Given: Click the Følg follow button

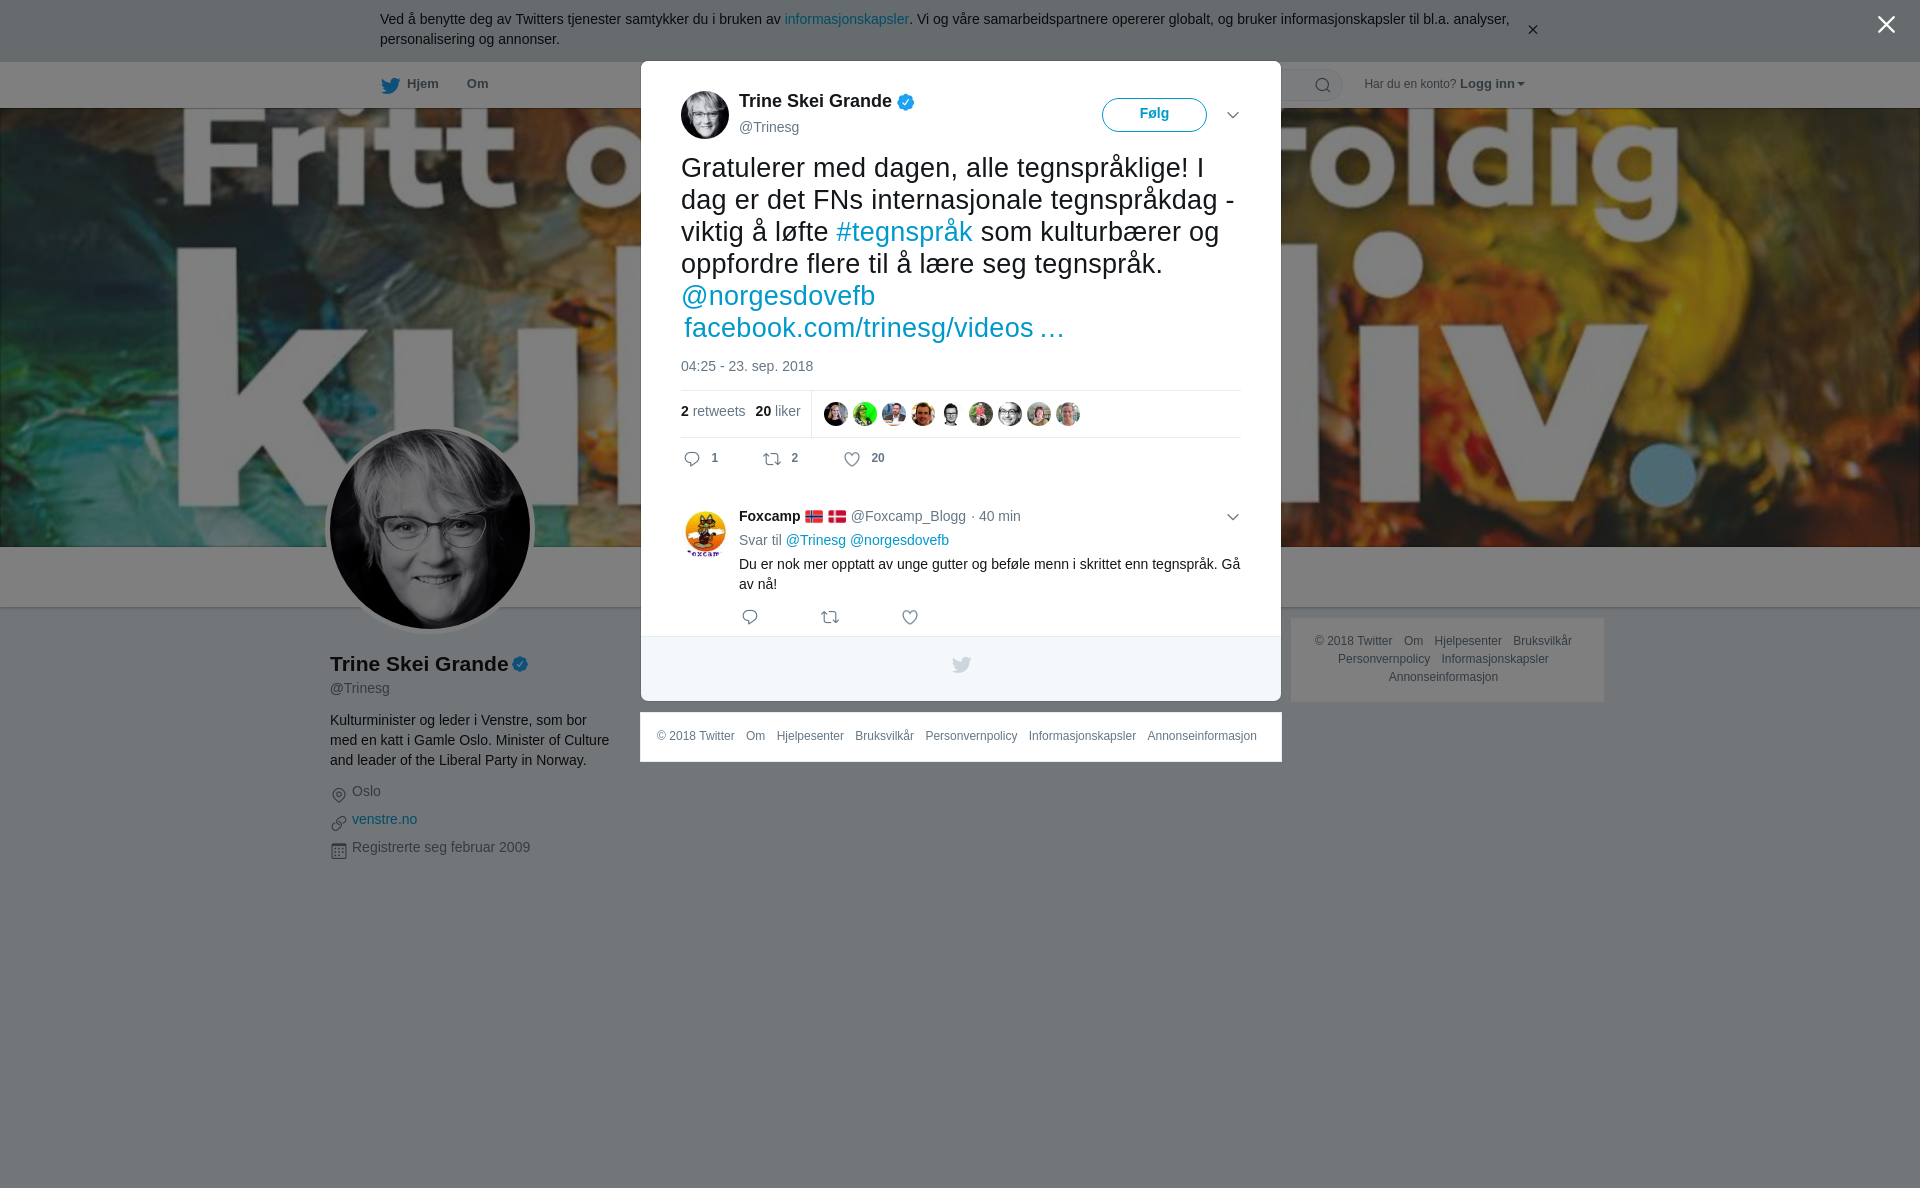Looking at the screenshot, I should [1154, 114].
